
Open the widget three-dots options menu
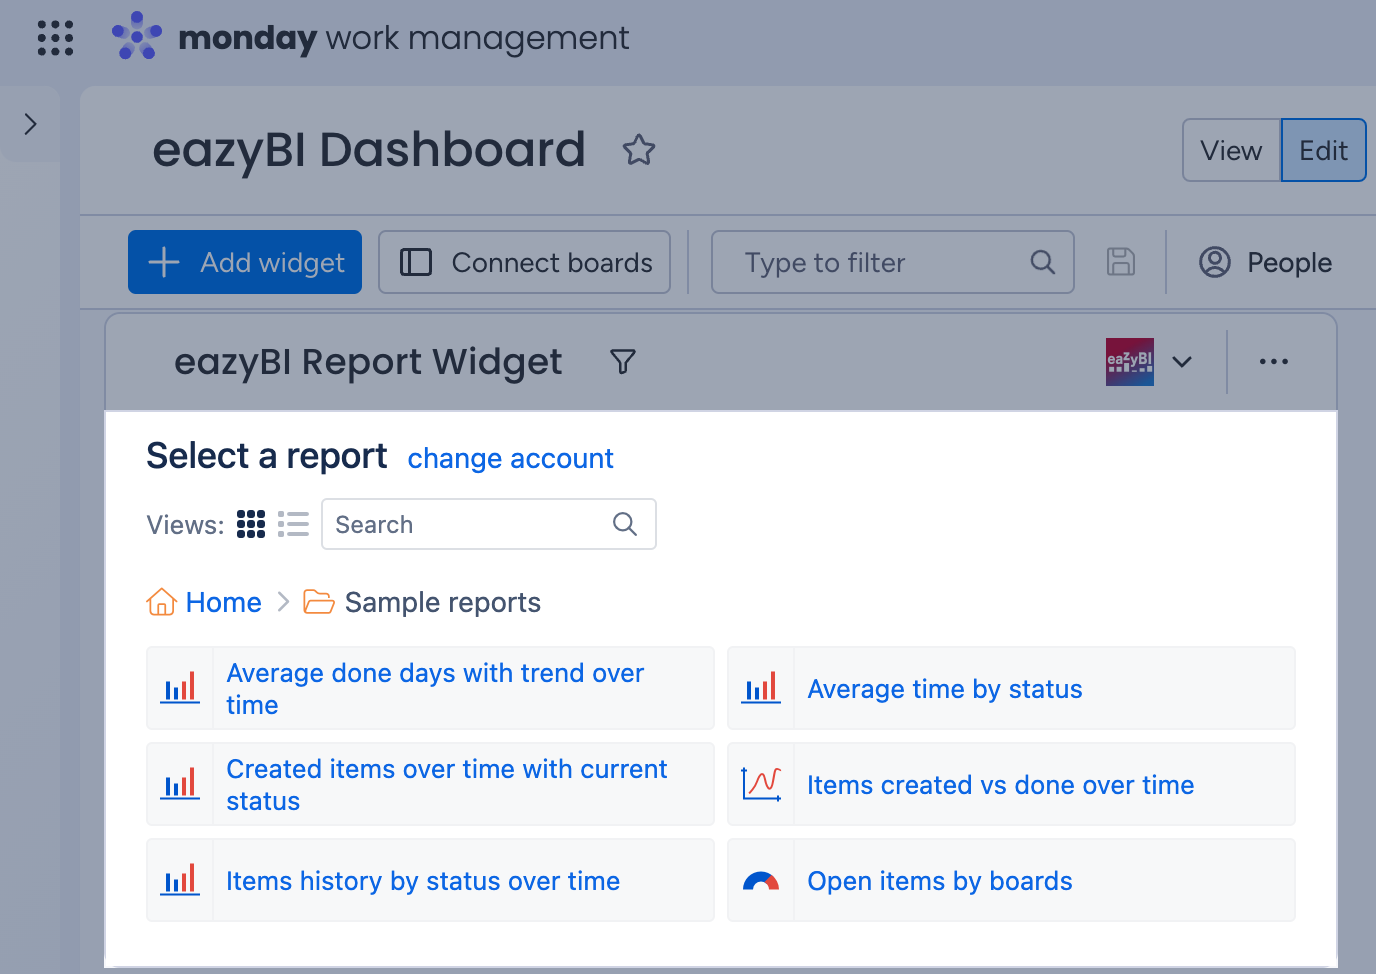click(x=1274, y=361)
